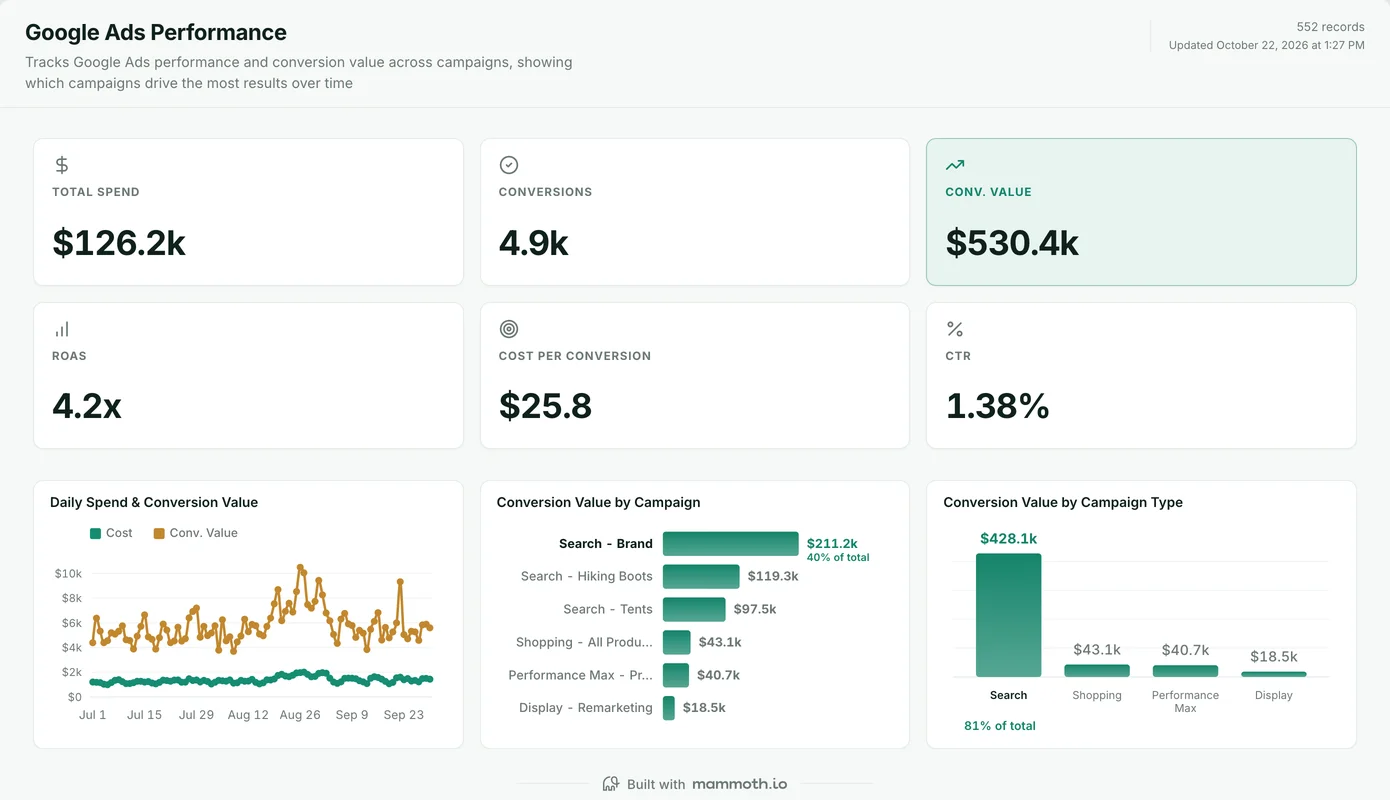
Task: Click the 81% of total label
Action: (1000, 726)
